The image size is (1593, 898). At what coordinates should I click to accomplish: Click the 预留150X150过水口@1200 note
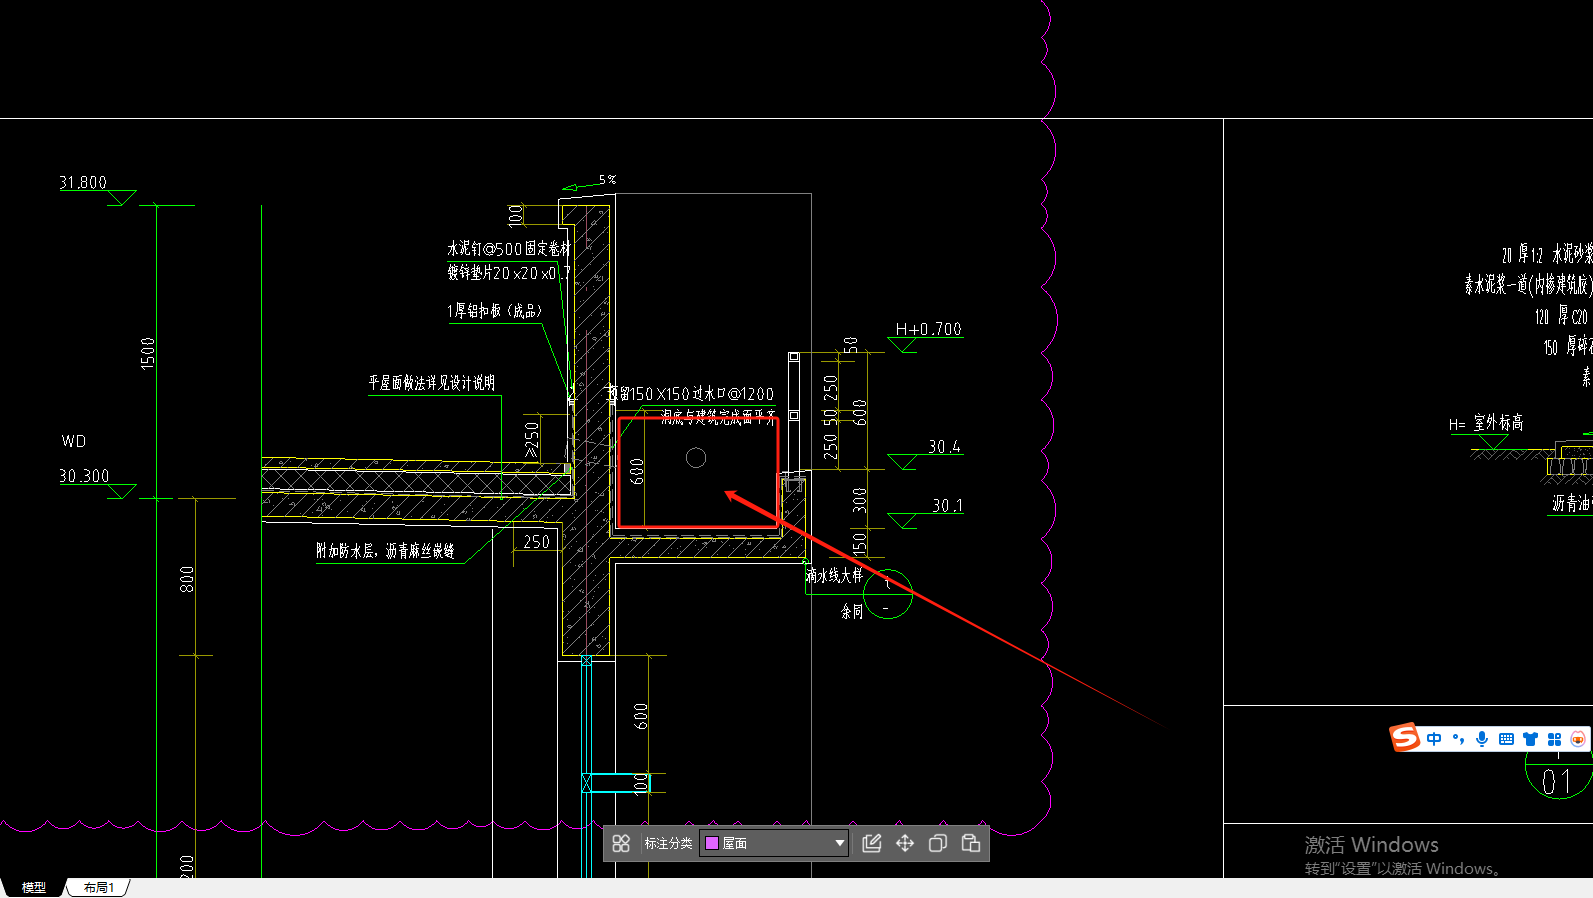690,394
